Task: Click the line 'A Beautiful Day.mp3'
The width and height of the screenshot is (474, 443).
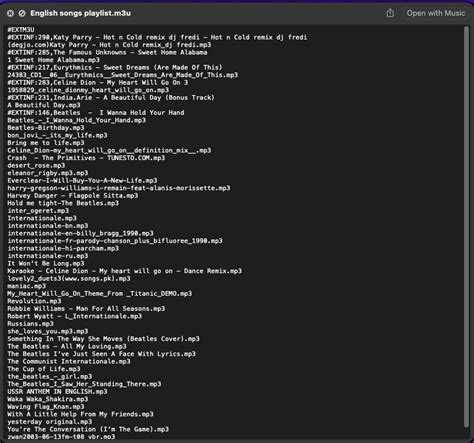Action: click(44, 105)
